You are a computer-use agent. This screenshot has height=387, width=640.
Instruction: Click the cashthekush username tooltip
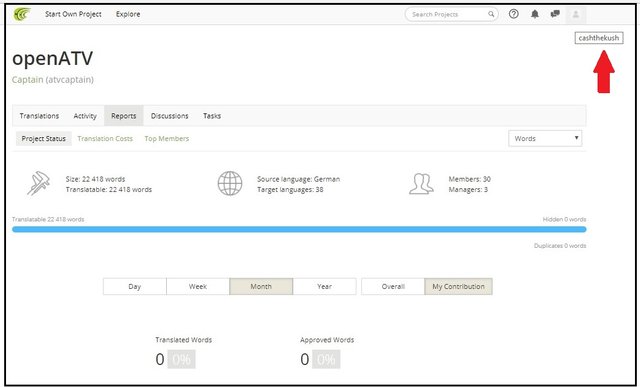599,38
